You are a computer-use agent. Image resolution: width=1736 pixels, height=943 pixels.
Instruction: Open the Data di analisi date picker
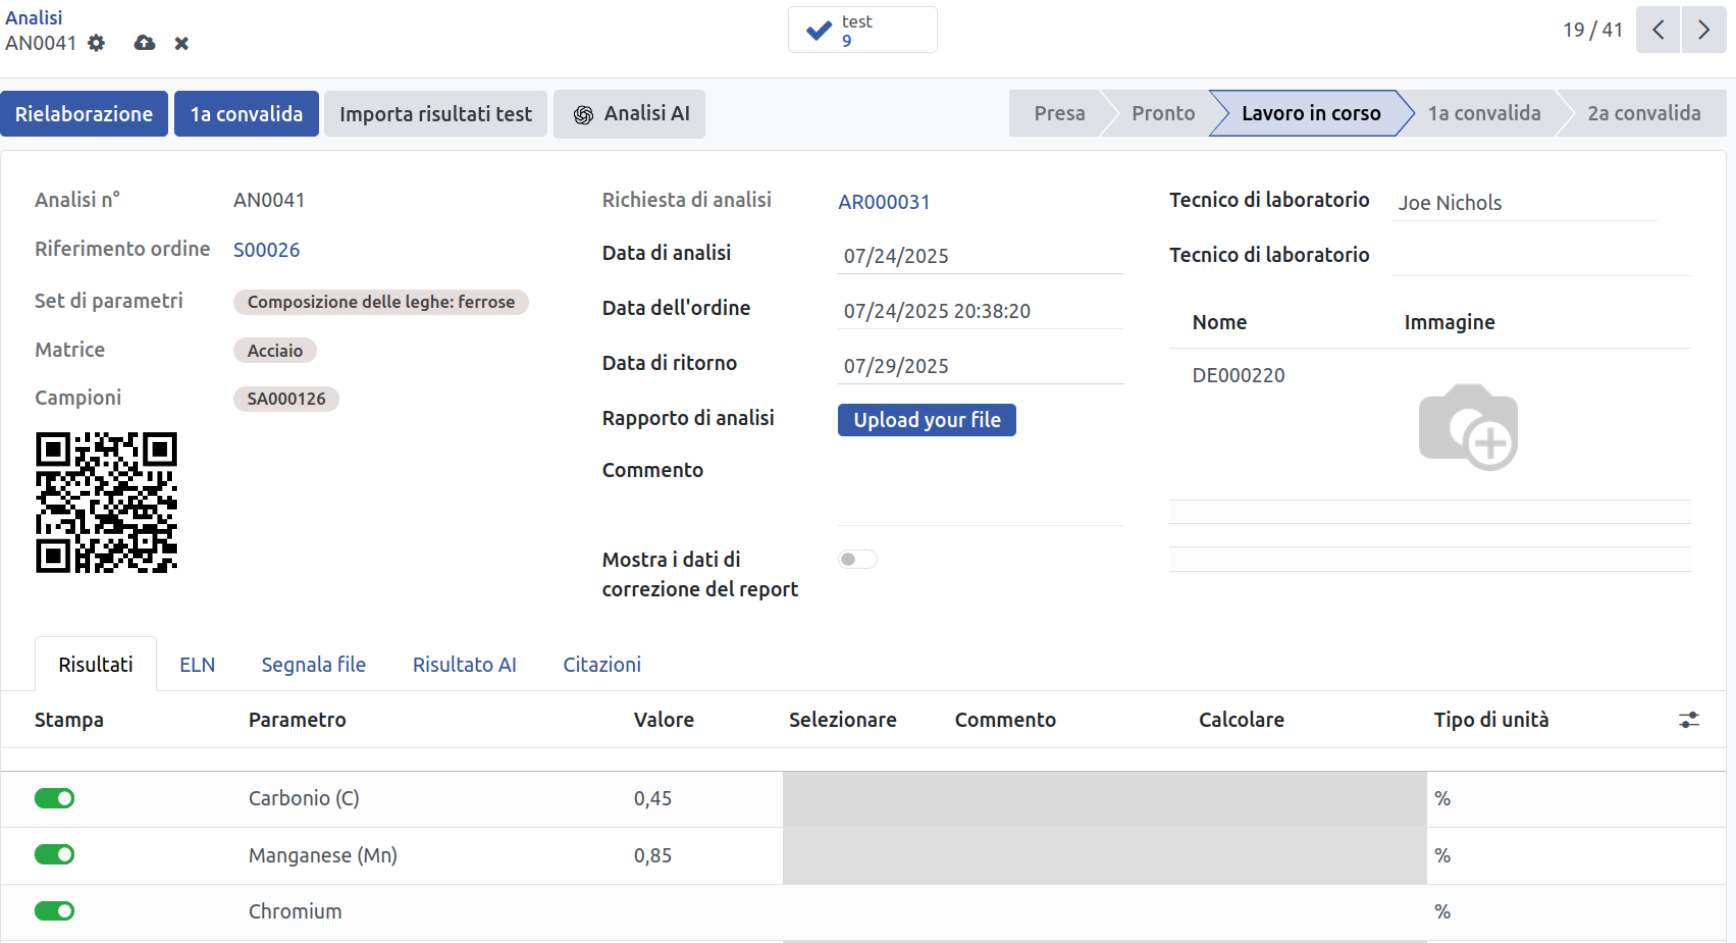click(980, 256)
